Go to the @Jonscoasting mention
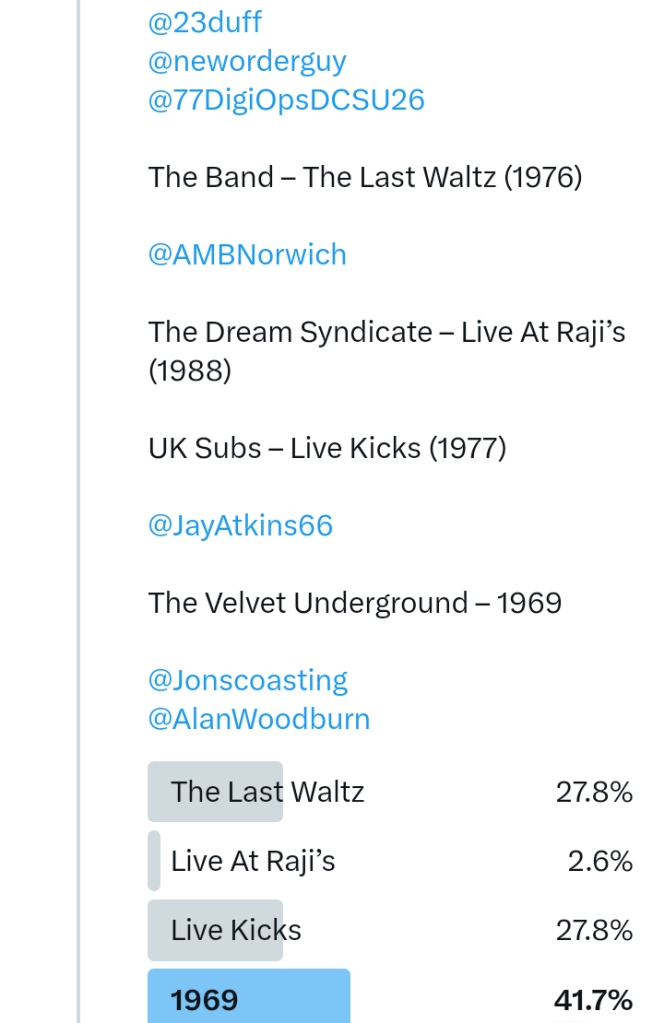 tap(248, 681)
